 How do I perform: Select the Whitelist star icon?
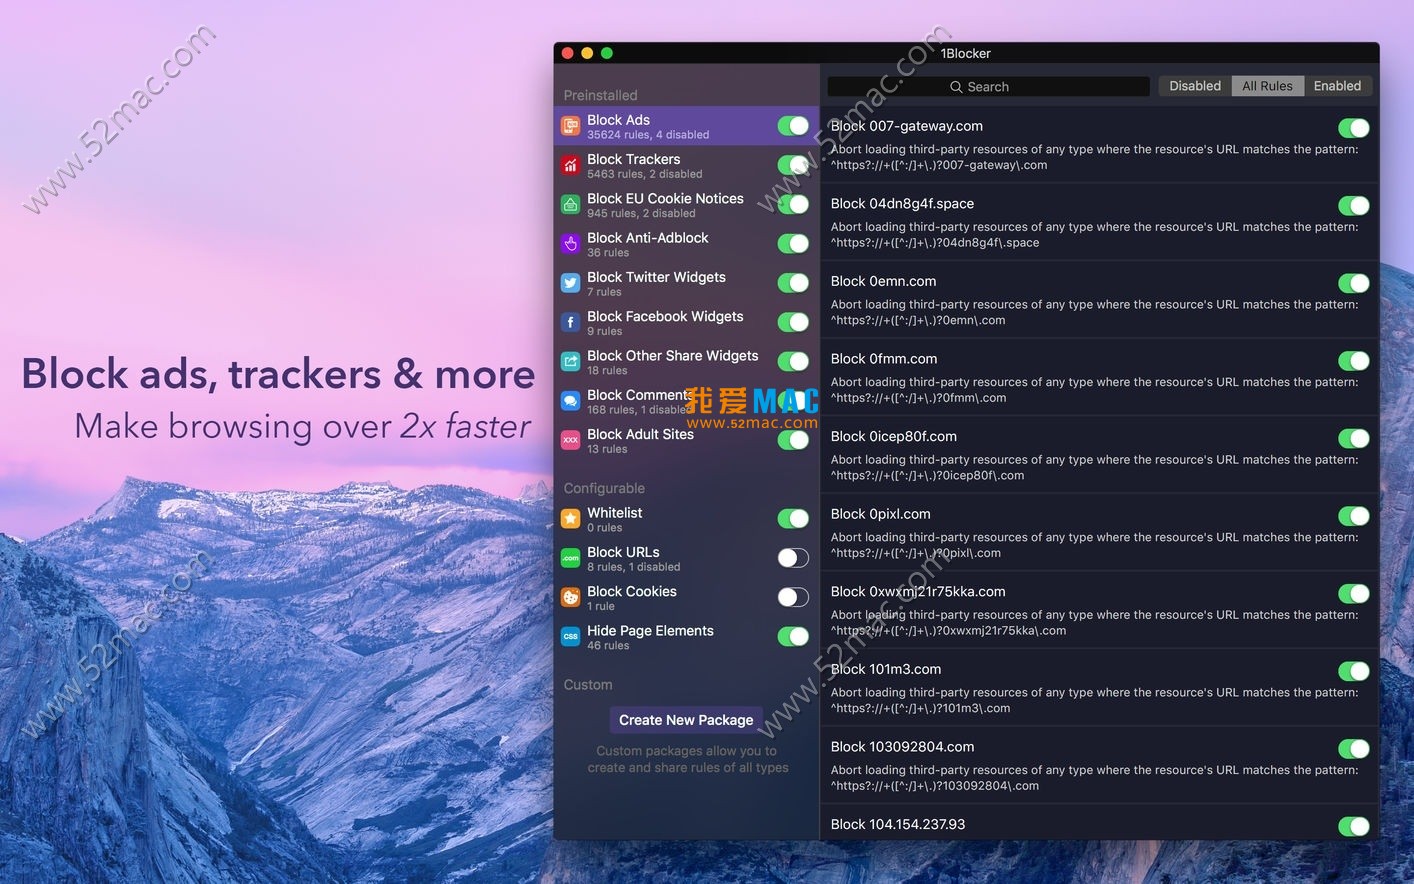(570, 519)
